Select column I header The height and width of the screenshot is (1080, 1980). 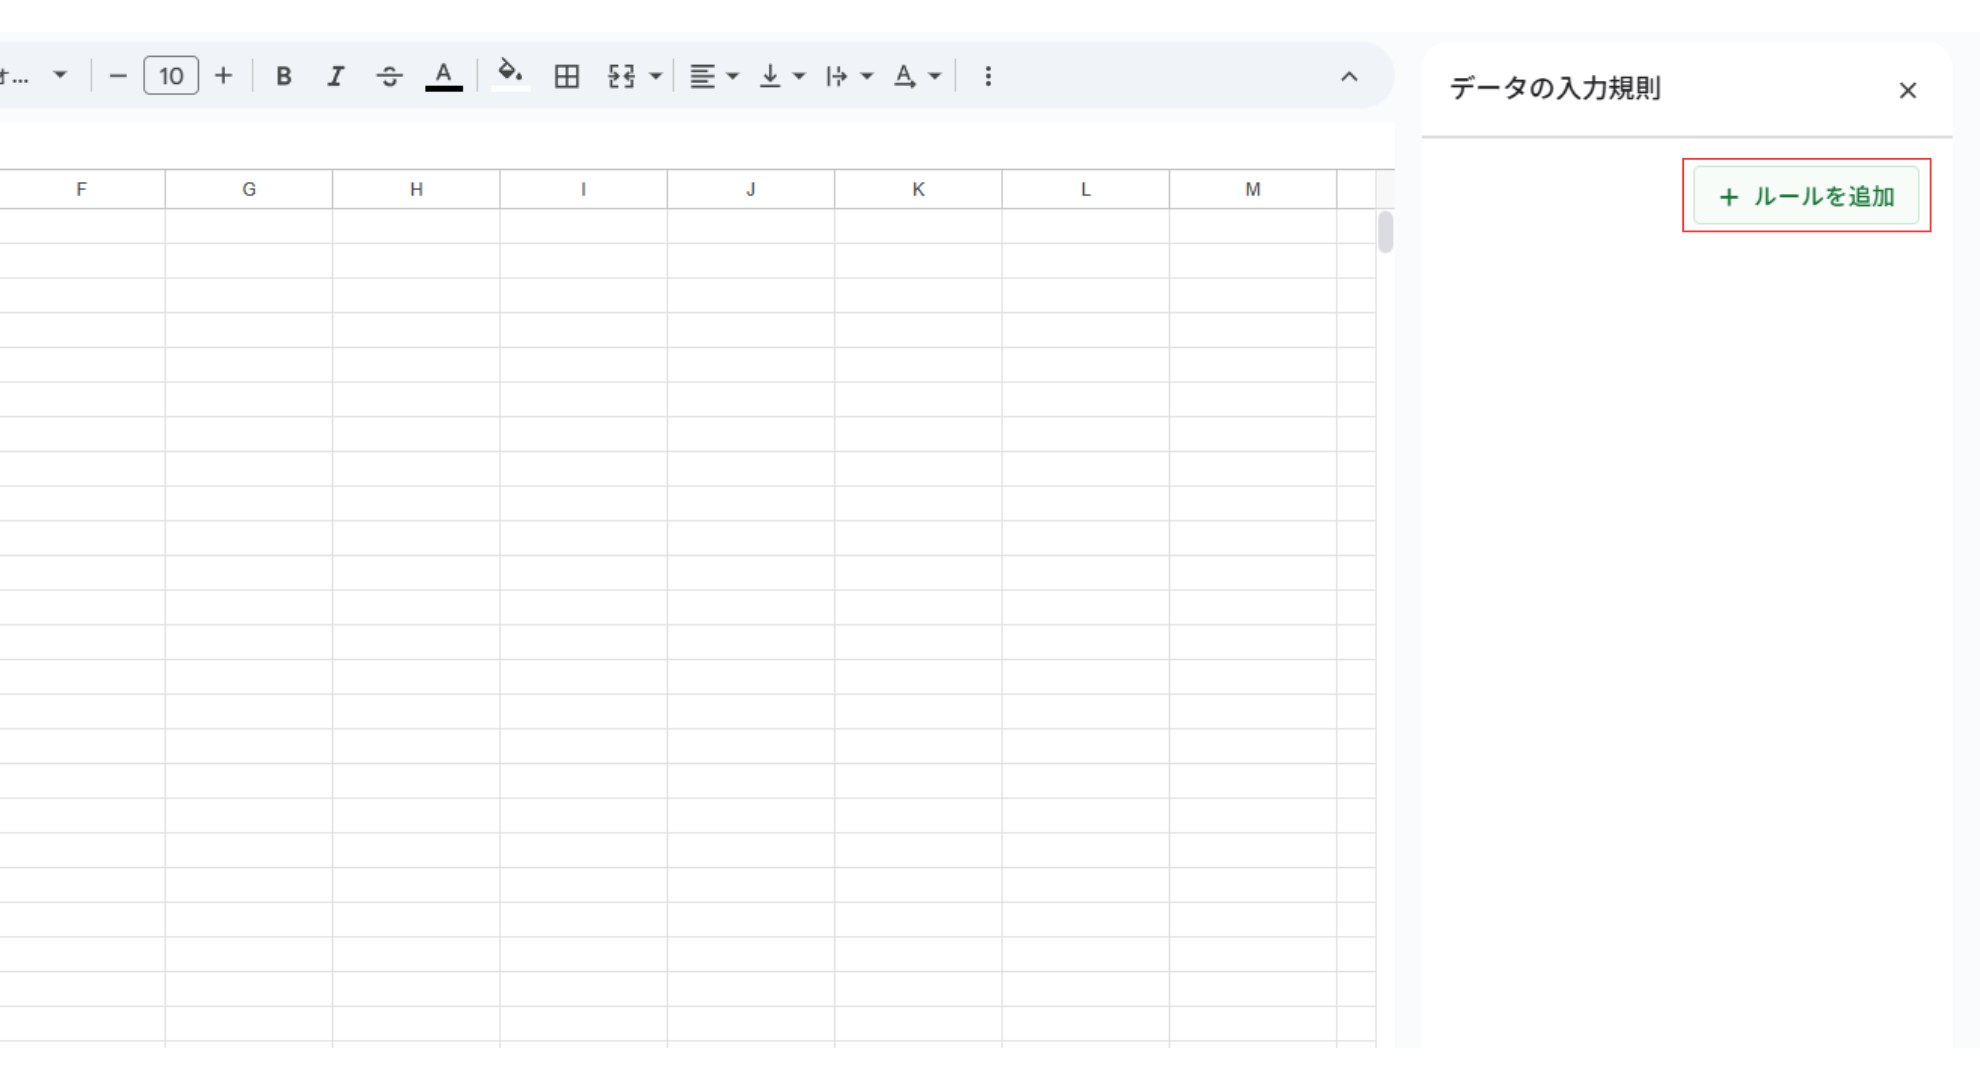(583, 189)
